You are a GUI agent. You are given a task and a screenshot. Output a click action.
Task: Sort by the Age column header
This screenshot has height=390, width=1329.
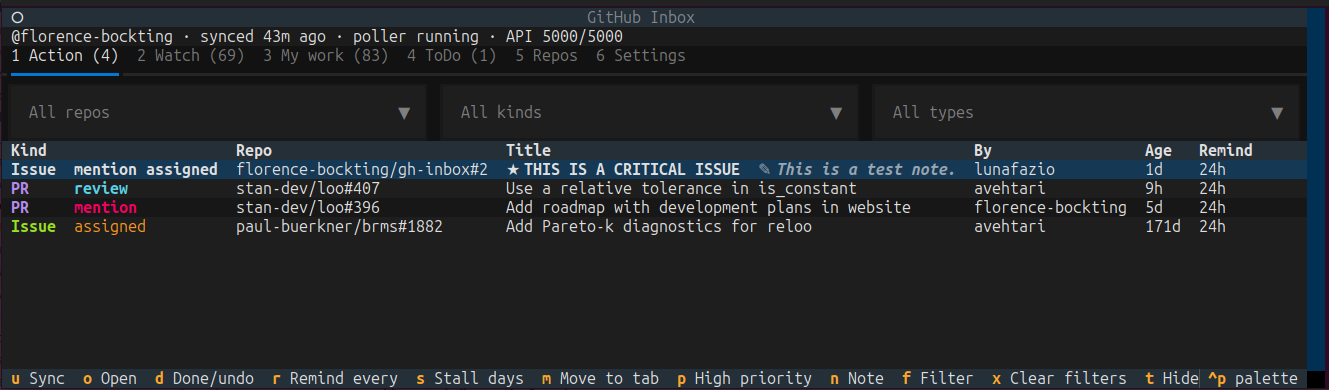(x=1159, y=151)
